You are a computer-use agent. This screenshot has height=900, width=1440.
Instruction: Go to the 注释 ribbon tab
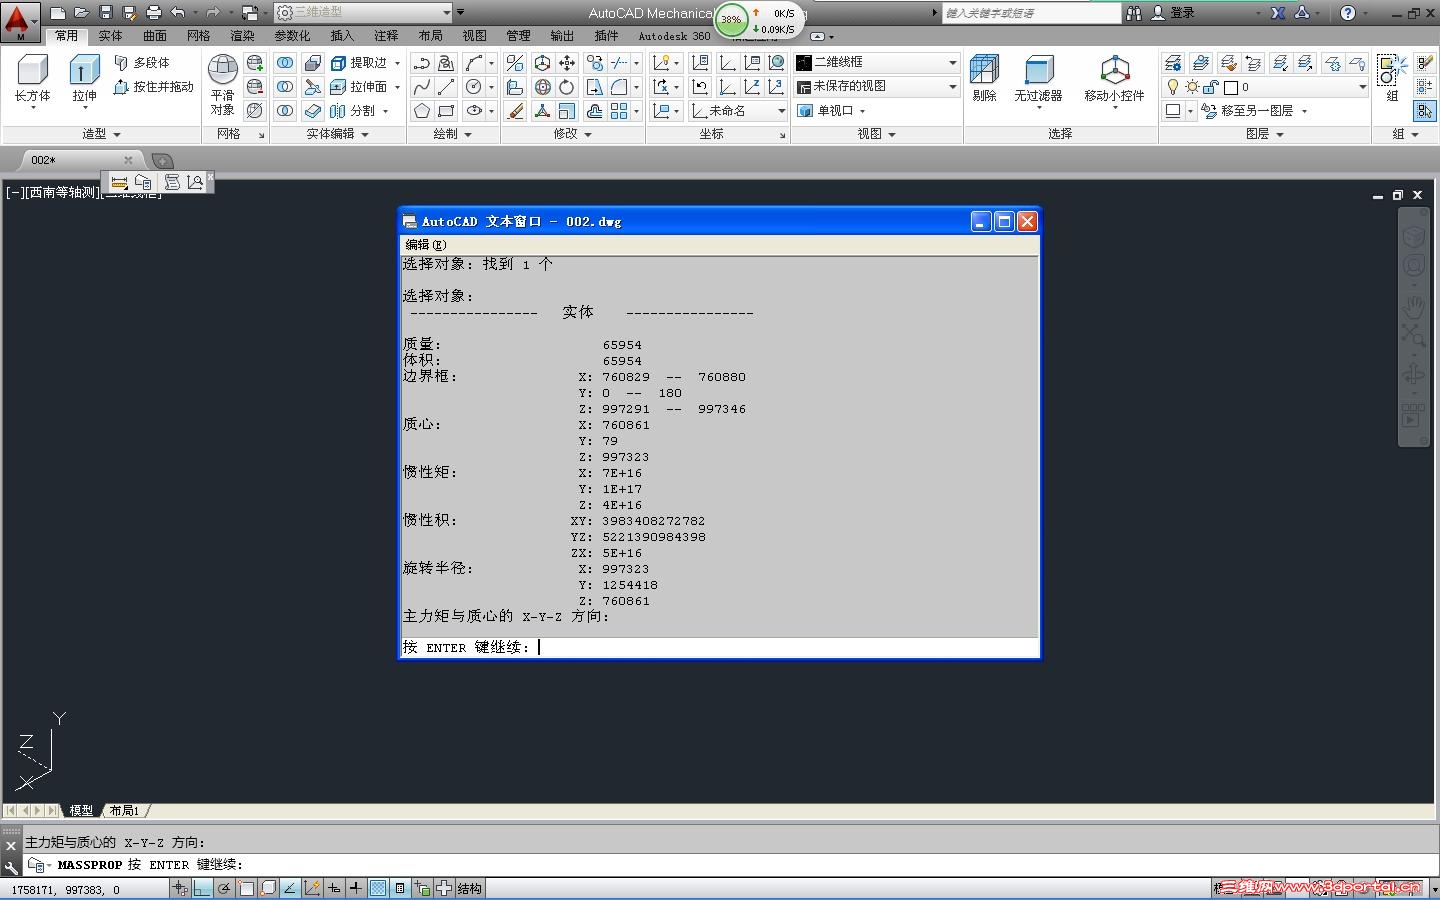click(386, 36)
